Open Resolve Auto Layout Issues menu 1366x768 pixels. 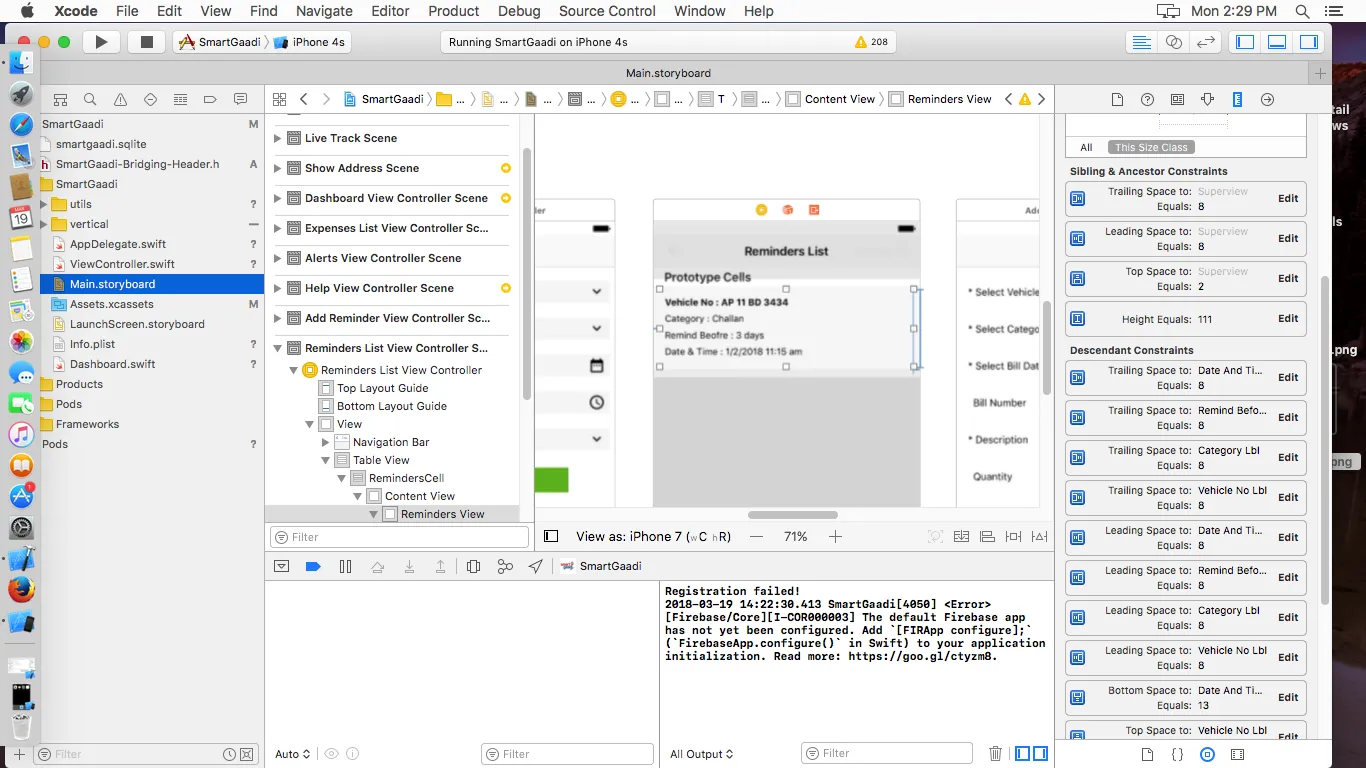pyautogui.click(x=1039, y=536)
